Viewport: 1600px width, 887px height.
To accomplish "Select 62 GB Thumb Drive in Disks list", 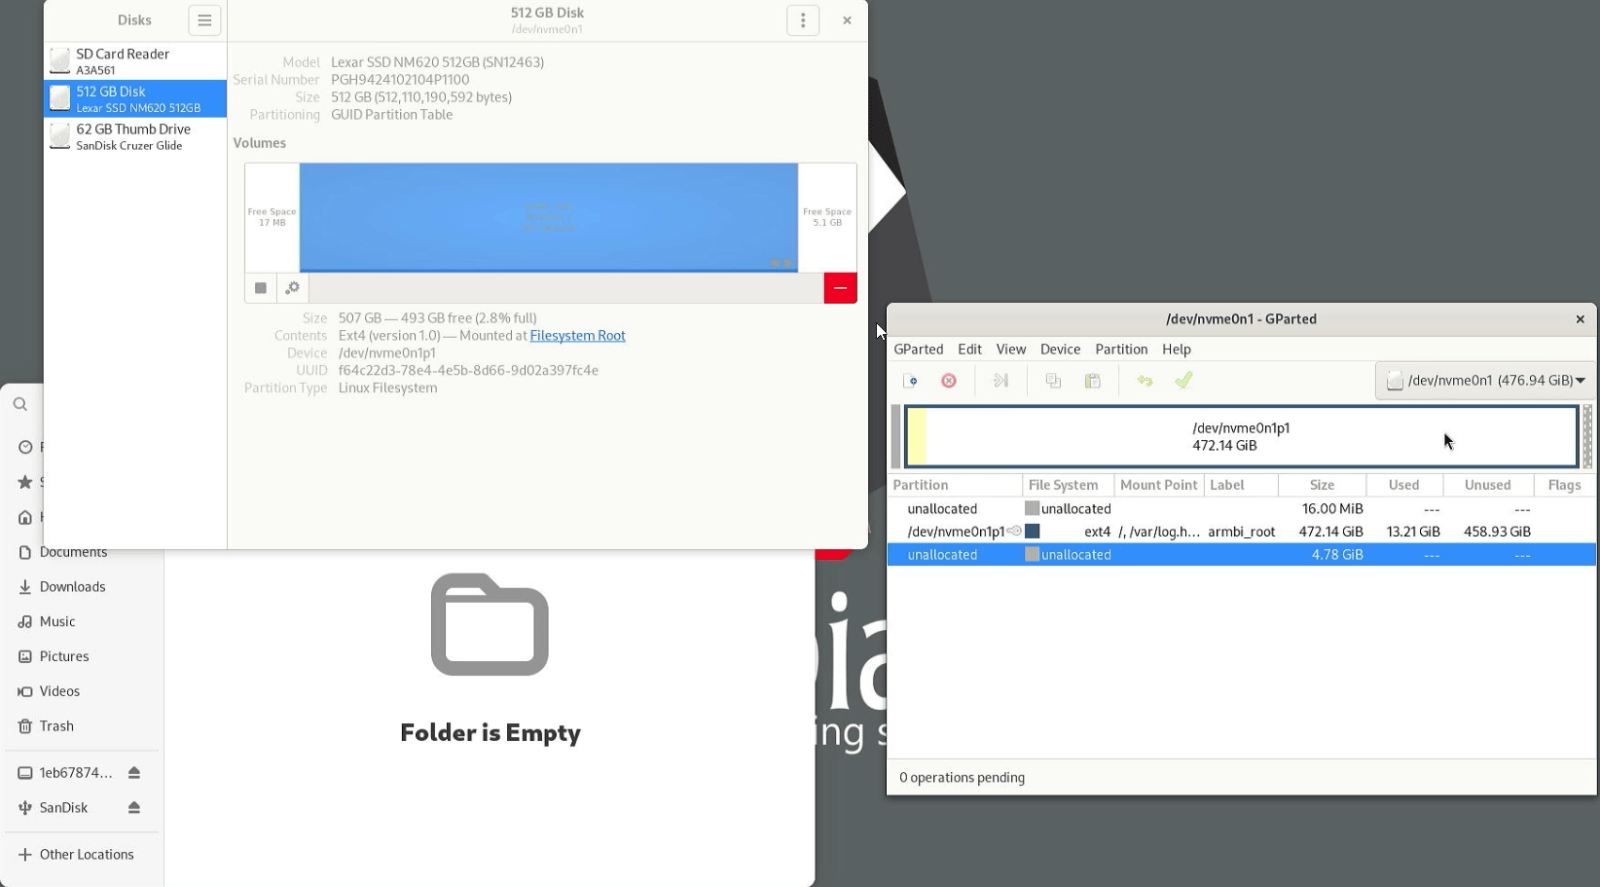I will click(134, 137).
